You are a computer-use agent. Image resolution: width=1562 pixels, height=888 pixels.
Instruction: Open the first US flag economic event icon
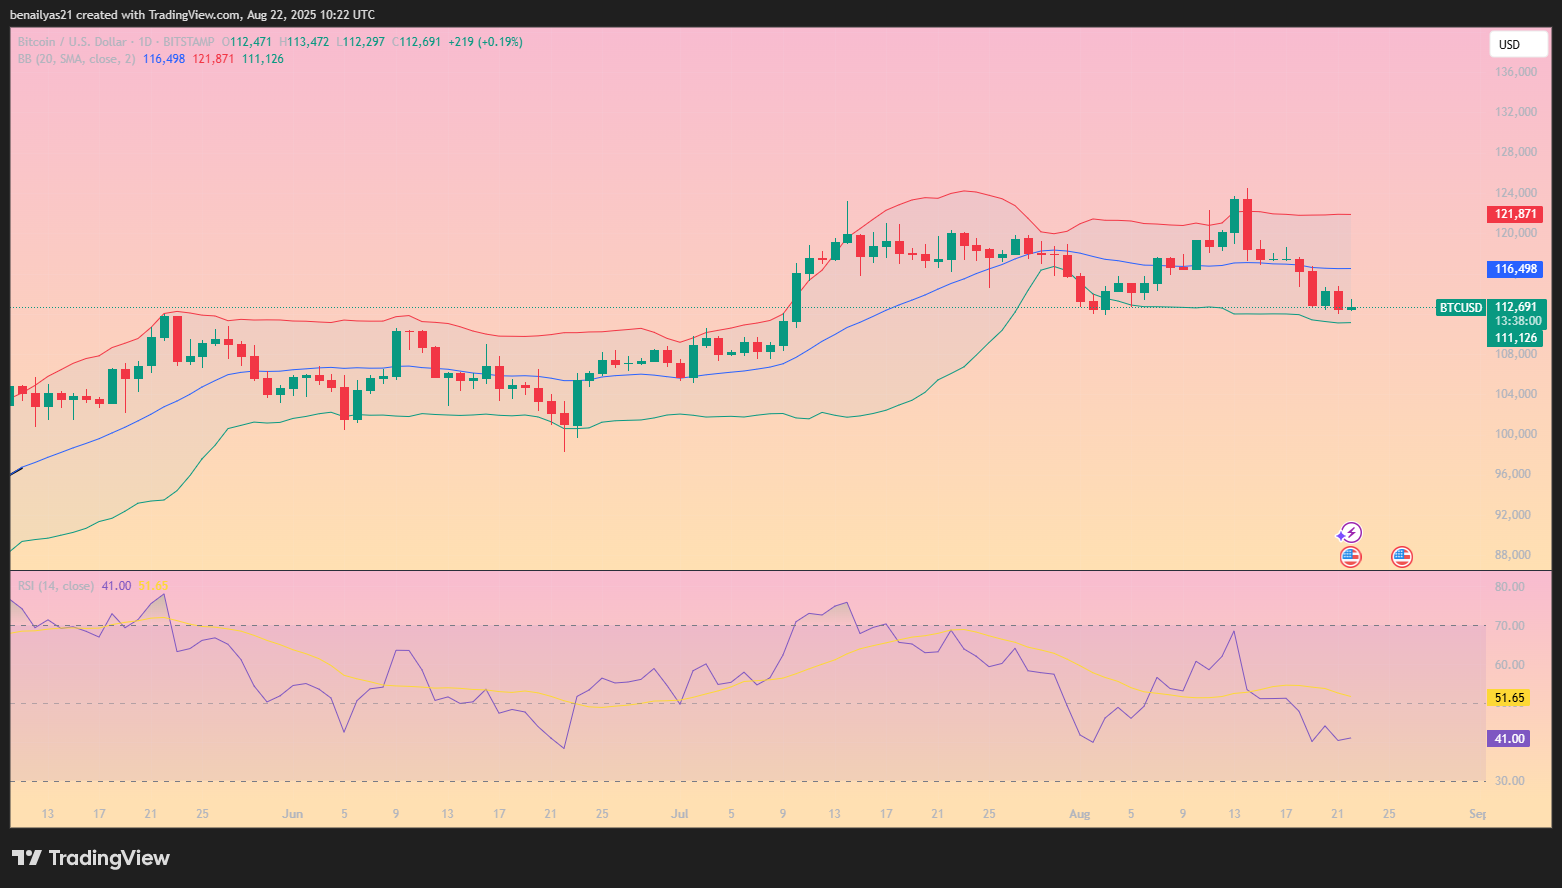(1350, 556)
